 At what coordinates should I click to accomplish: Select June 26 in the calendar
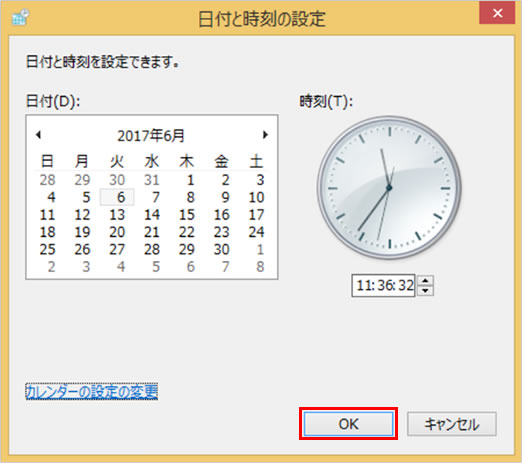point(83,249)
